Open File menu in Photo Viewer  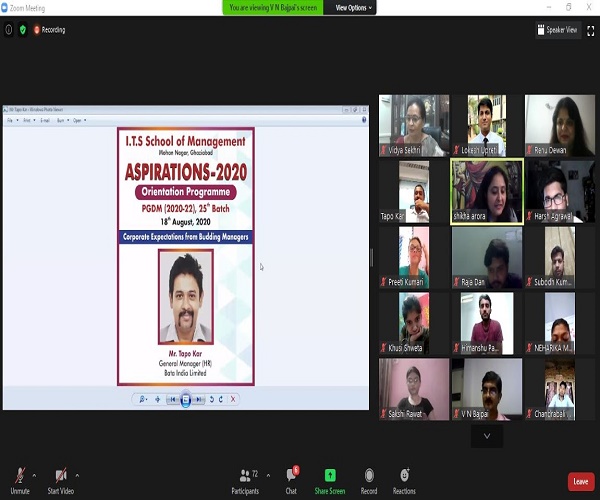point(12,121)
